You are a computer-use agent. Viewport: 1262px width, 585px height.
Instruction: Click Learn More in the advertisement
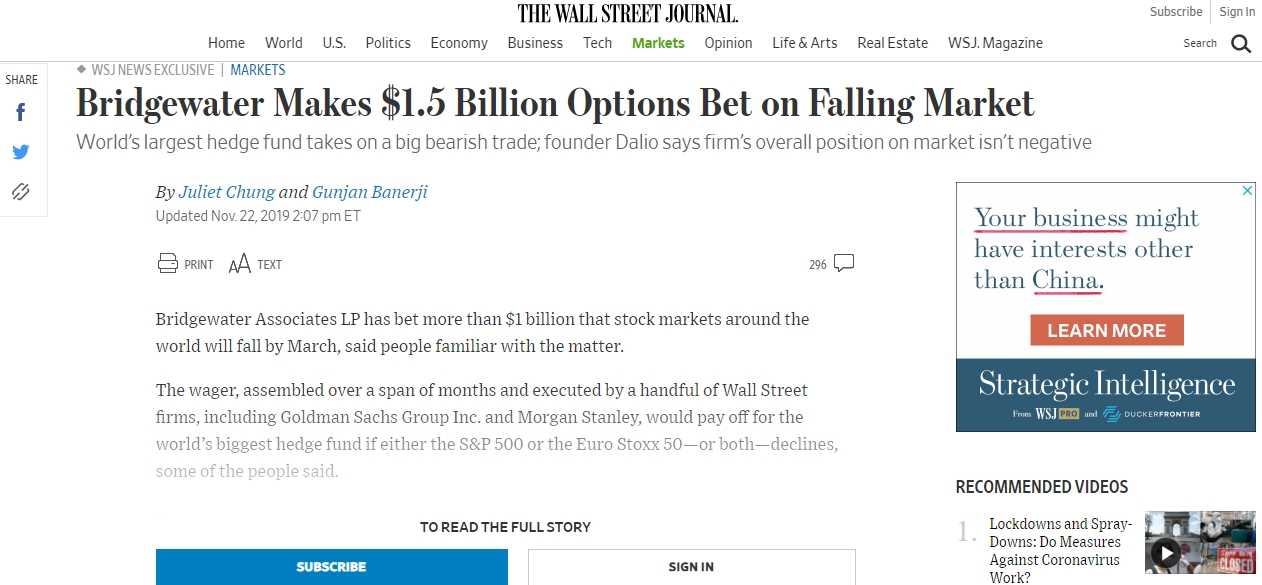pyautogui.click(x=1106, y=330)
